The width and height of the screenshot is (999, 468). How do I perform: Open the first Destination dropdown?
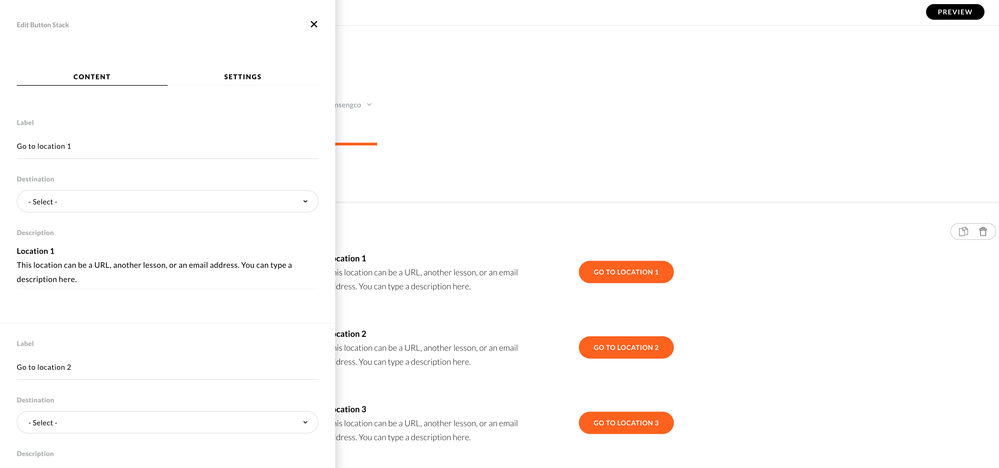point(167,202)
